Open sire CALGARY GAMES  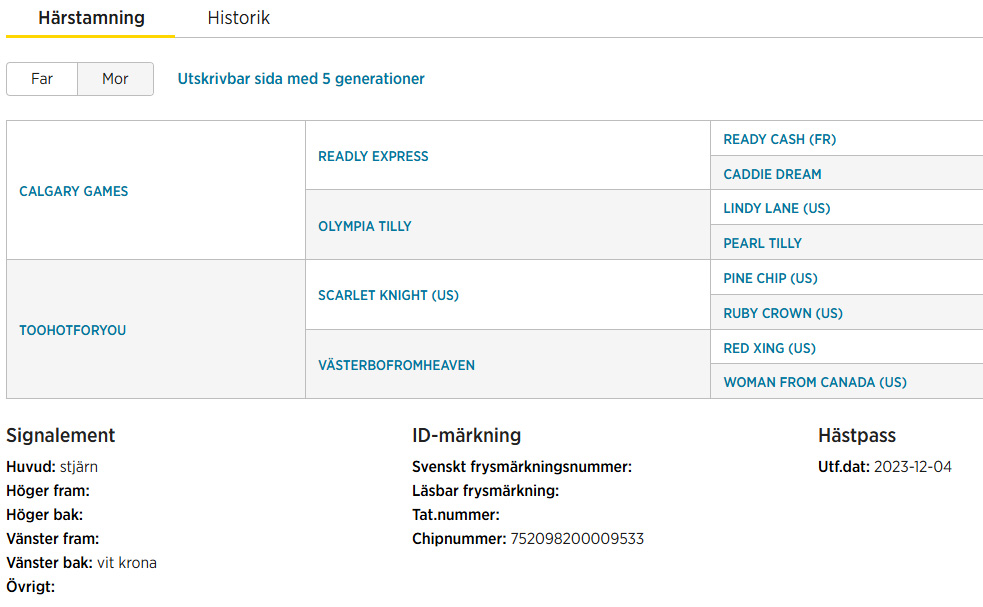point(73,191)
